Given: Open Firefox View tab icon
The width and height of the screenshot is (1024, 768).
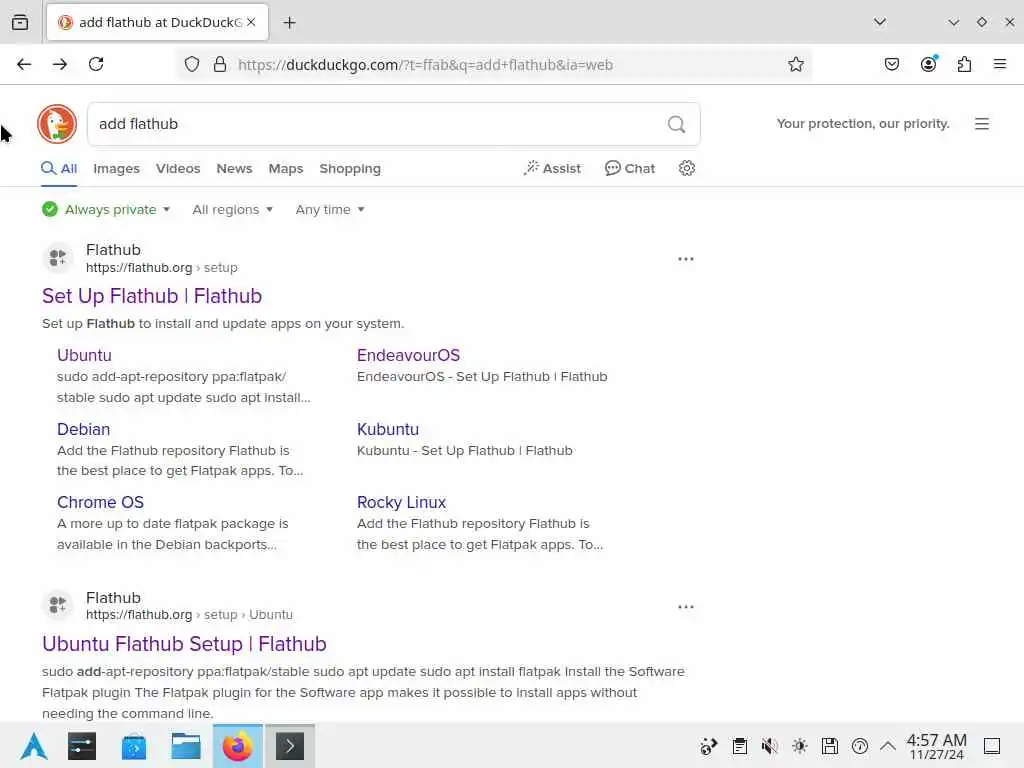Looking at the screenshot, I should pyautogui.click(x=20, y=22).
